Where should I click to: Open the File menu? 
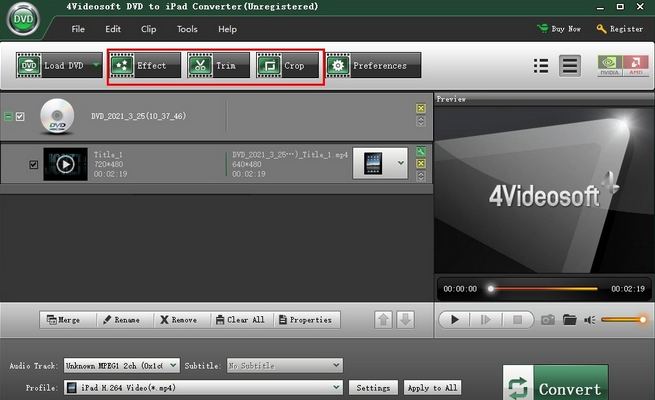pyautogui.click(x=78, y=29)
